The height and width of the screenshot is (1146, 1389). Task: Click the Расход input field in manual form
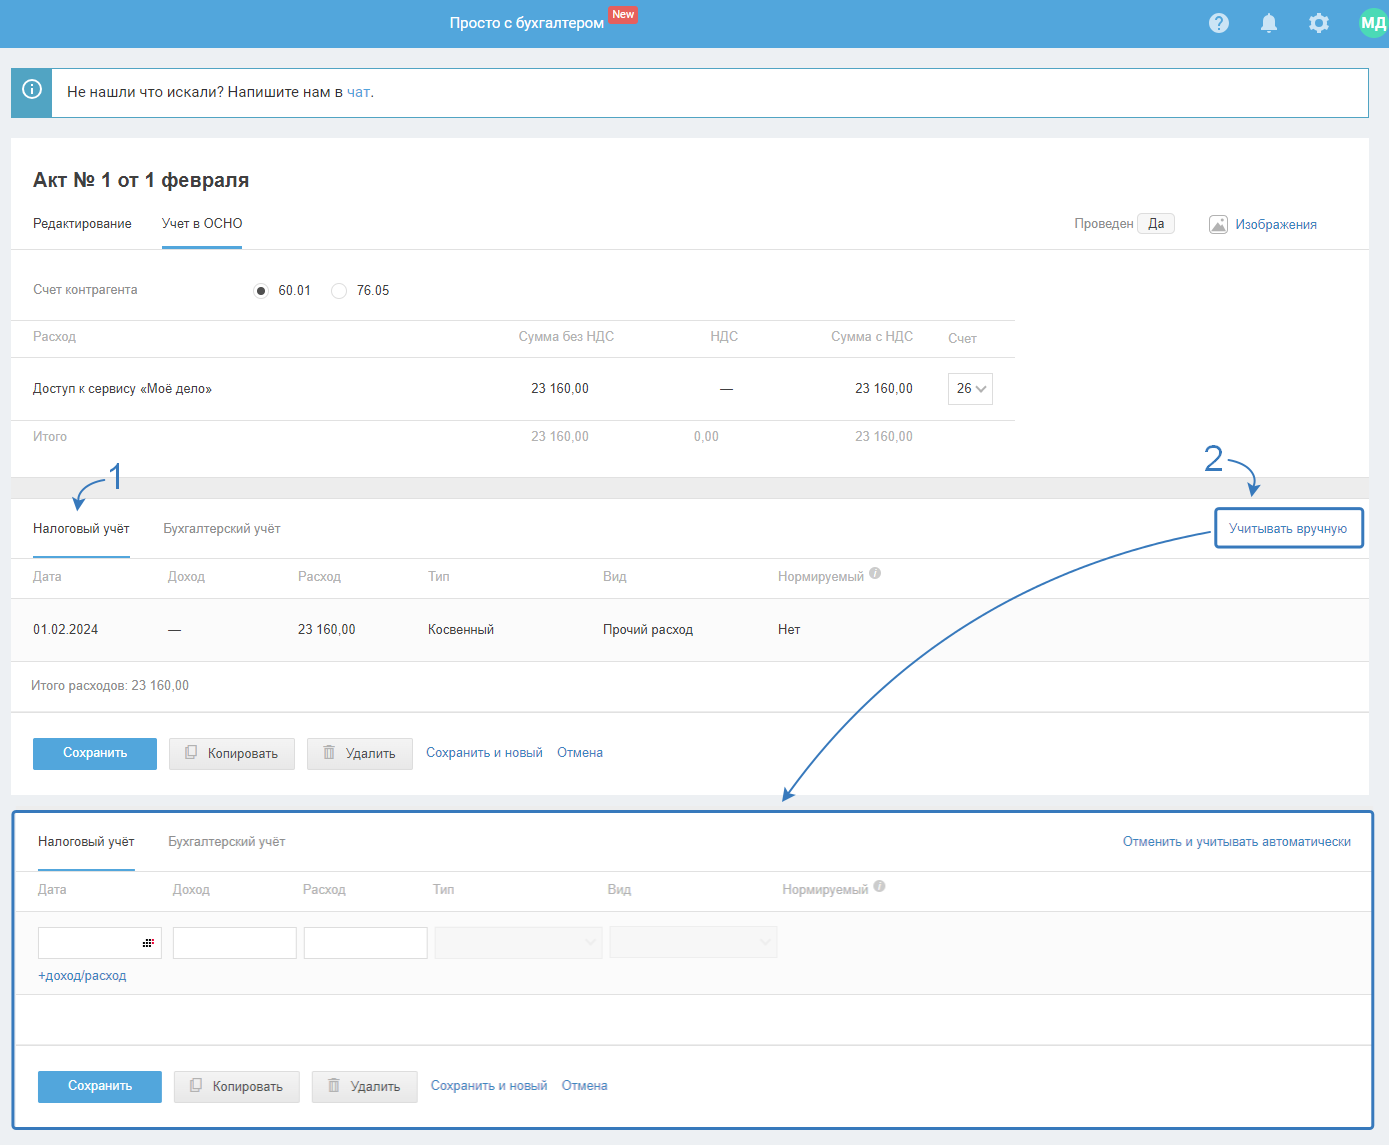pyautogui.click(x=365, y=943)
